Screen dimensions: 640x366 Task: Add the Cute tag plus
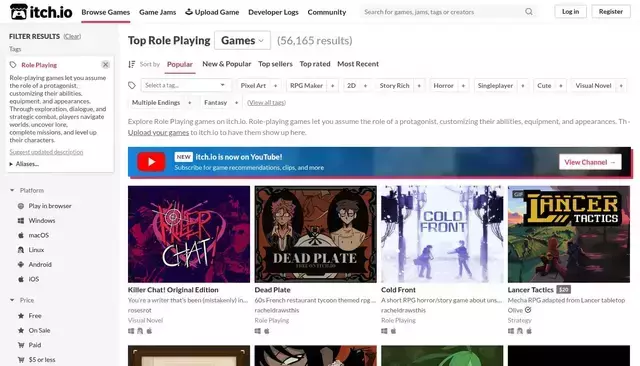tap(561, 86)
